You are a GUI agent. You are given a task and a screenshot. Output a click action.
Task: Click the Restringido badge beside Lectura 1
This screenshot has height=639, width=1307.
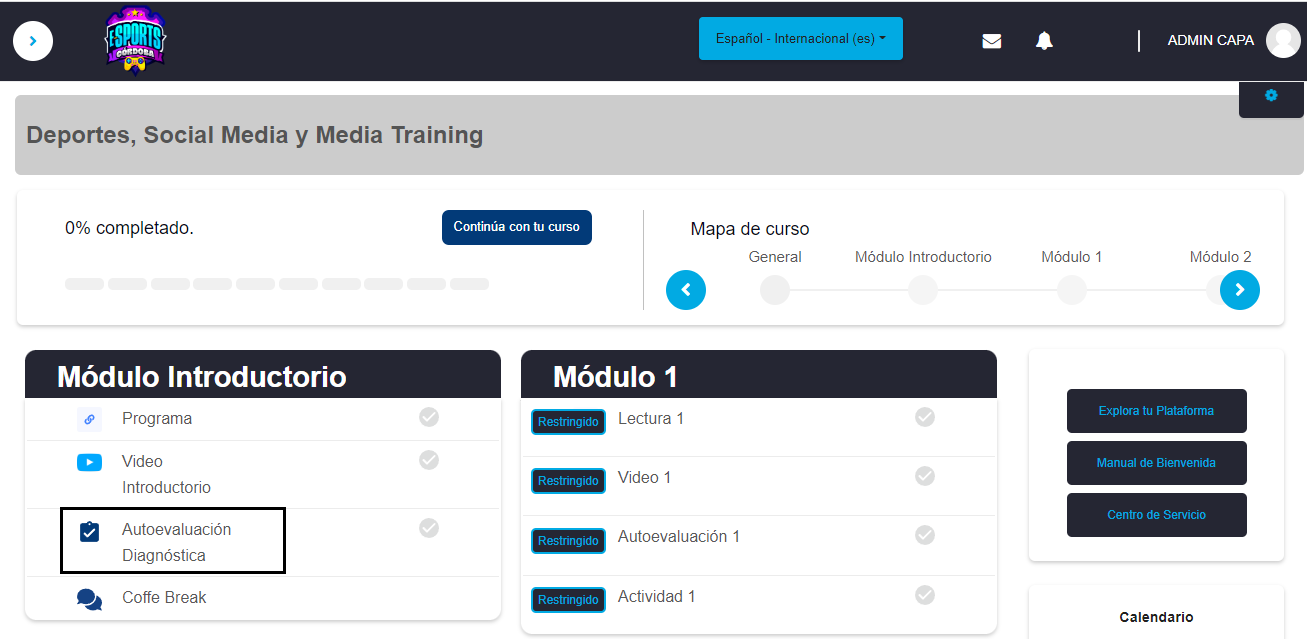coord(568,422)
